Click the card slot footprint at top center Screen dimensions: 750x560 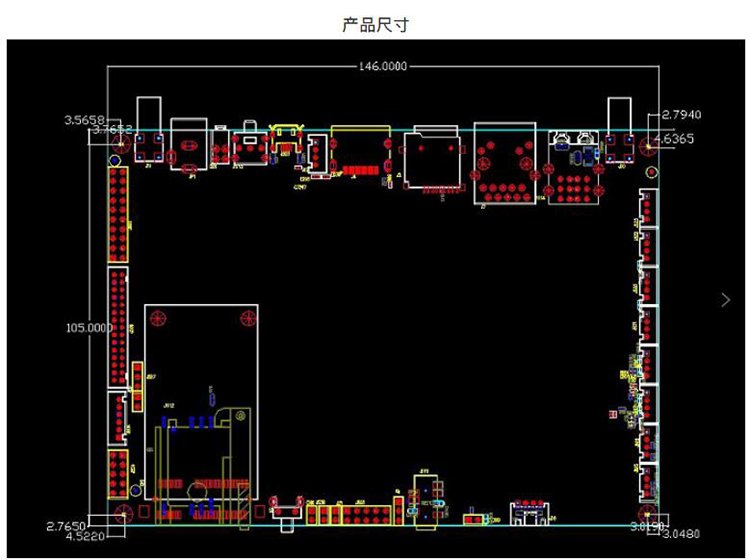click(430, 160)
